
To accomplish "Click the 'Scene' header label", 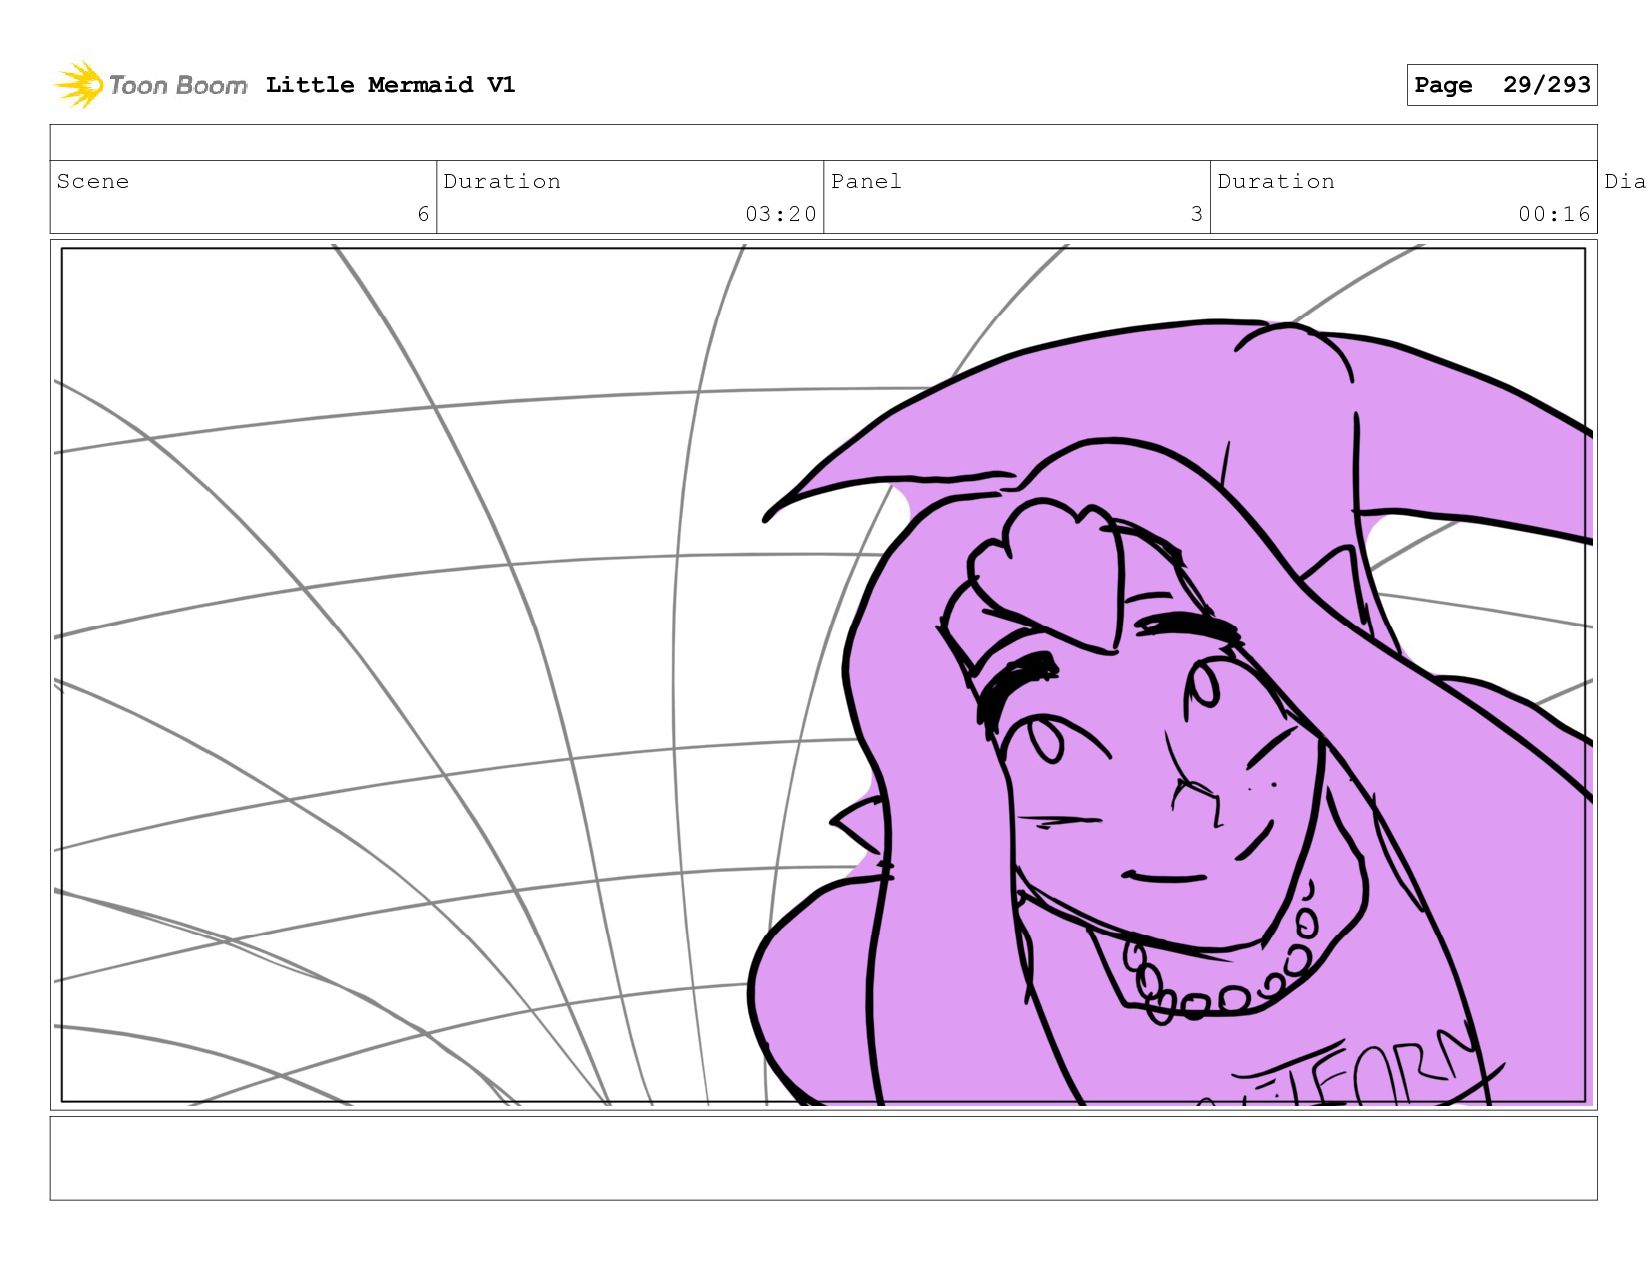I will click(93, 181).
